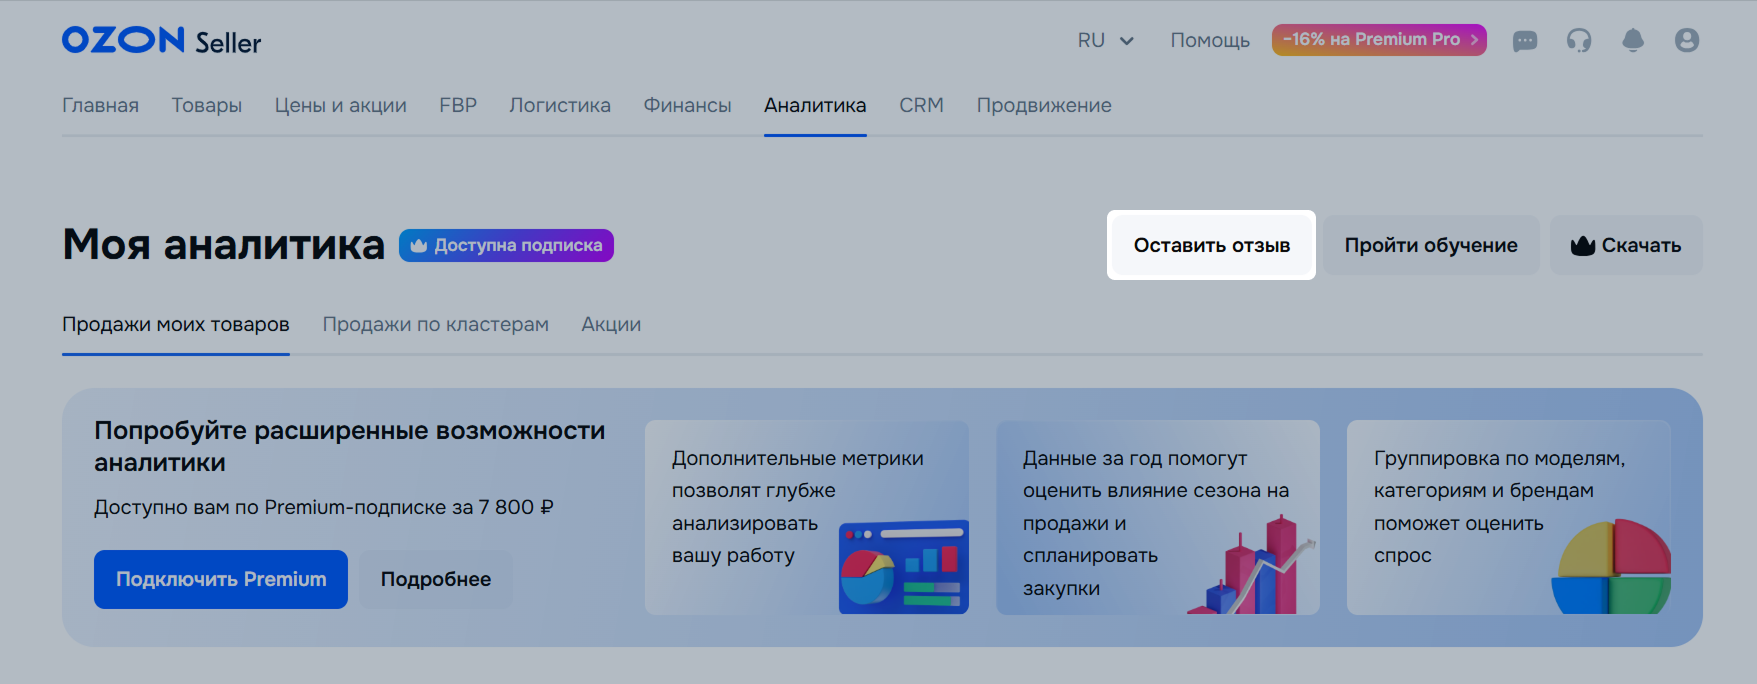Open the Продвижение section

[x=1043, y=105]
